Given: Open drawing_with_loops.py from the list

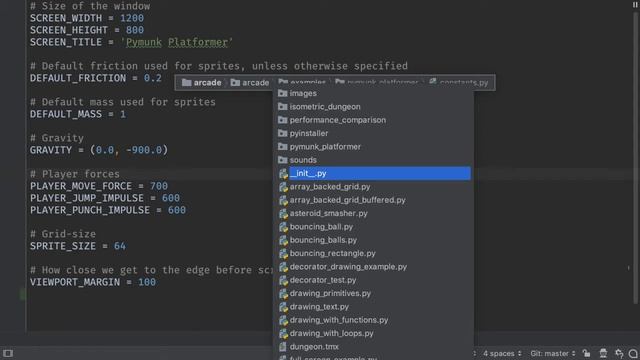Looking at the screenshot, I should coord(373,333).
